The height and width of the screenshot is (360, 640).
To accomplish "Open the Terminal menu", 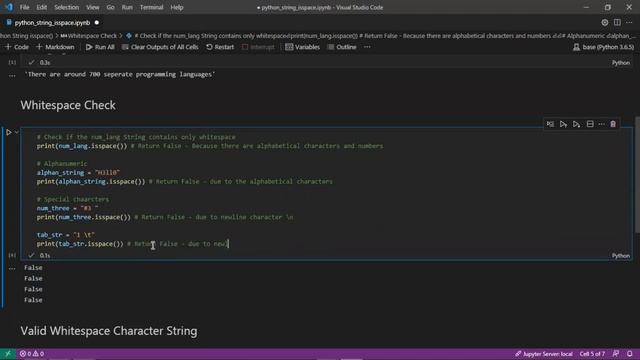I will (151, 7).
